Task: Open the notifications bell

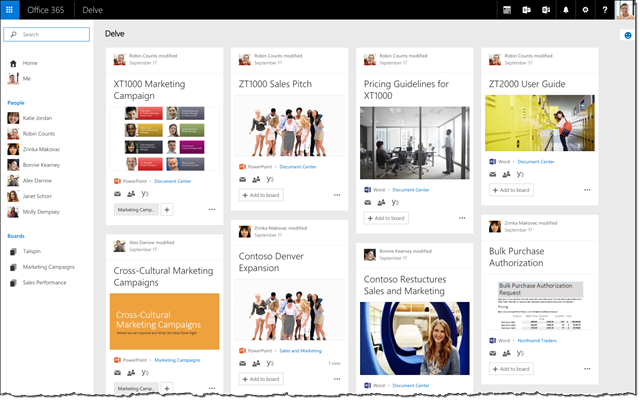Action: click(x=566, y=10)
